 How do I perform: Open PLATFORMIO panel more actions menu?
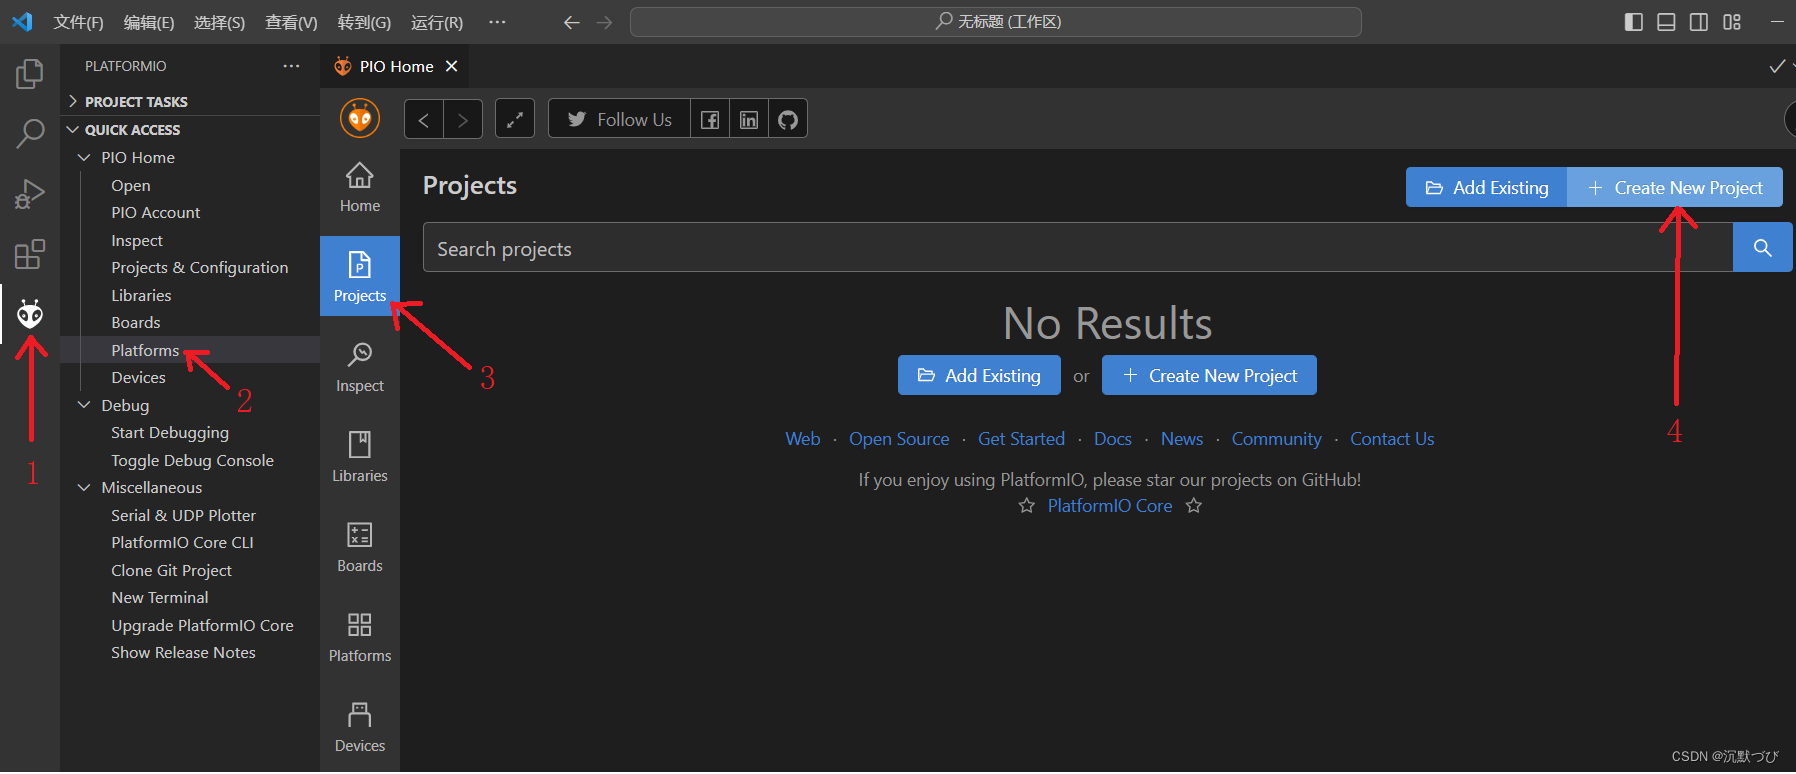tap(291, 66)
